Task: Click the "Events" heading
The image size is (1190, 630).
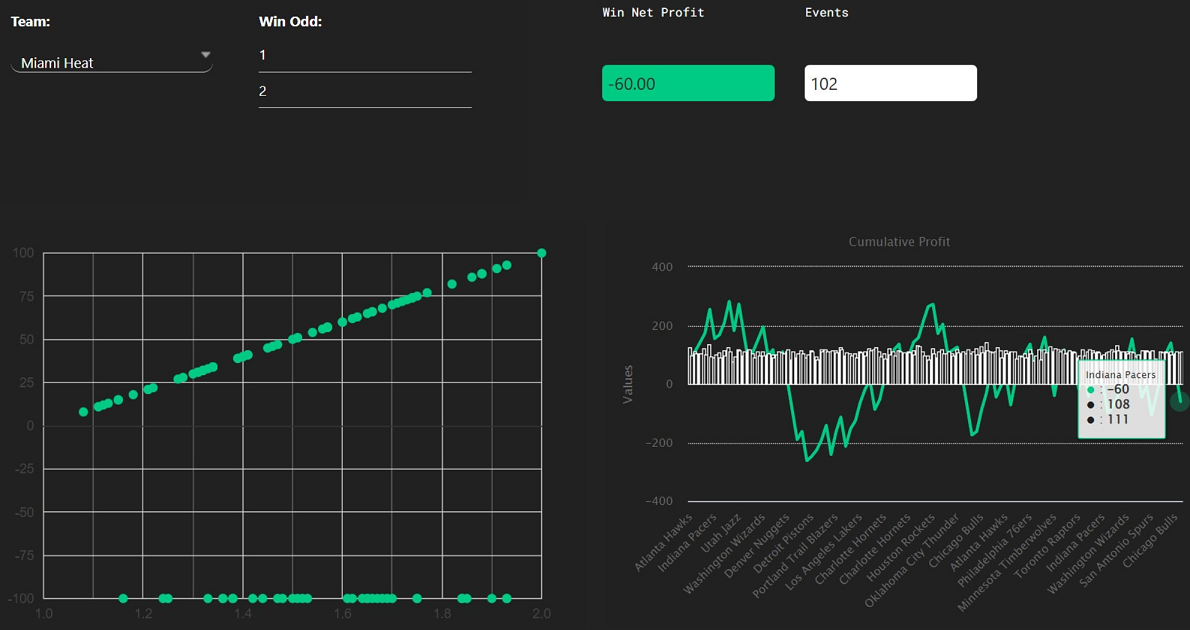Action: click(x=826, y=12)
